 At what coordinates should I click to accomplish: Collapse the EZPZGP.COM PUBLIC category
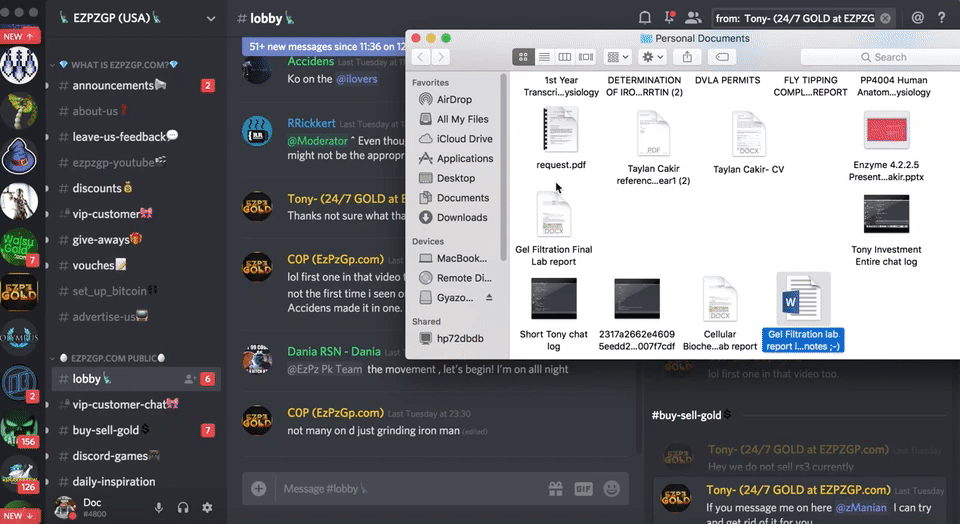(108, 358)
